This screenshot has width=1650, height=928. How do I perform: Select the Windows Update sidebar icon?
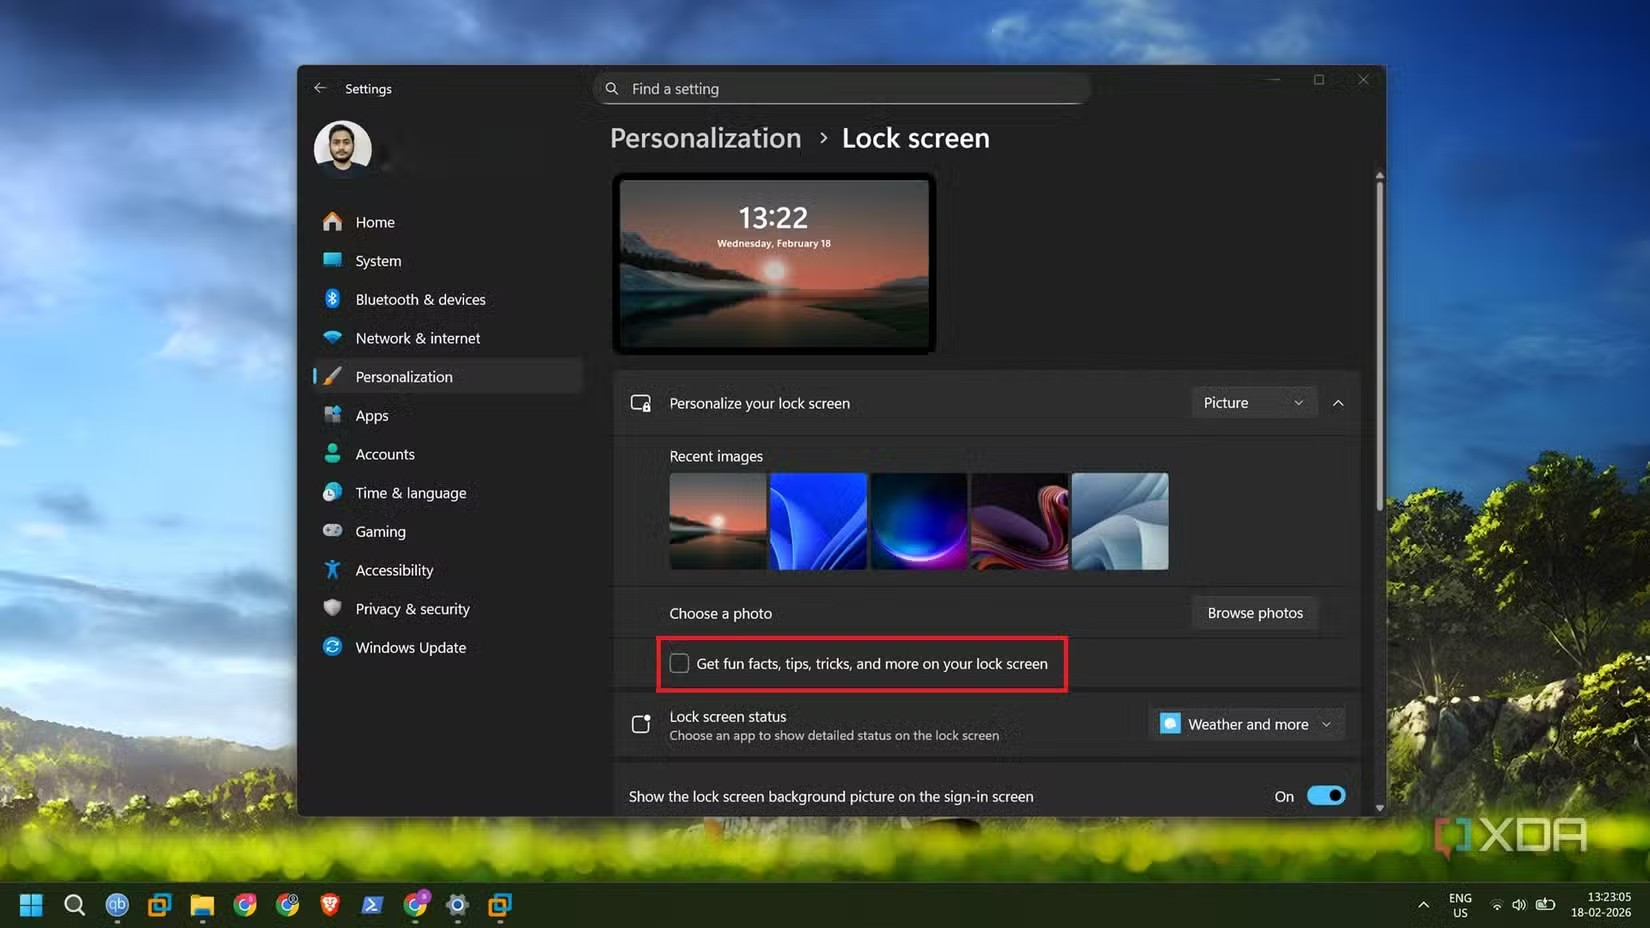coord(333,647)
